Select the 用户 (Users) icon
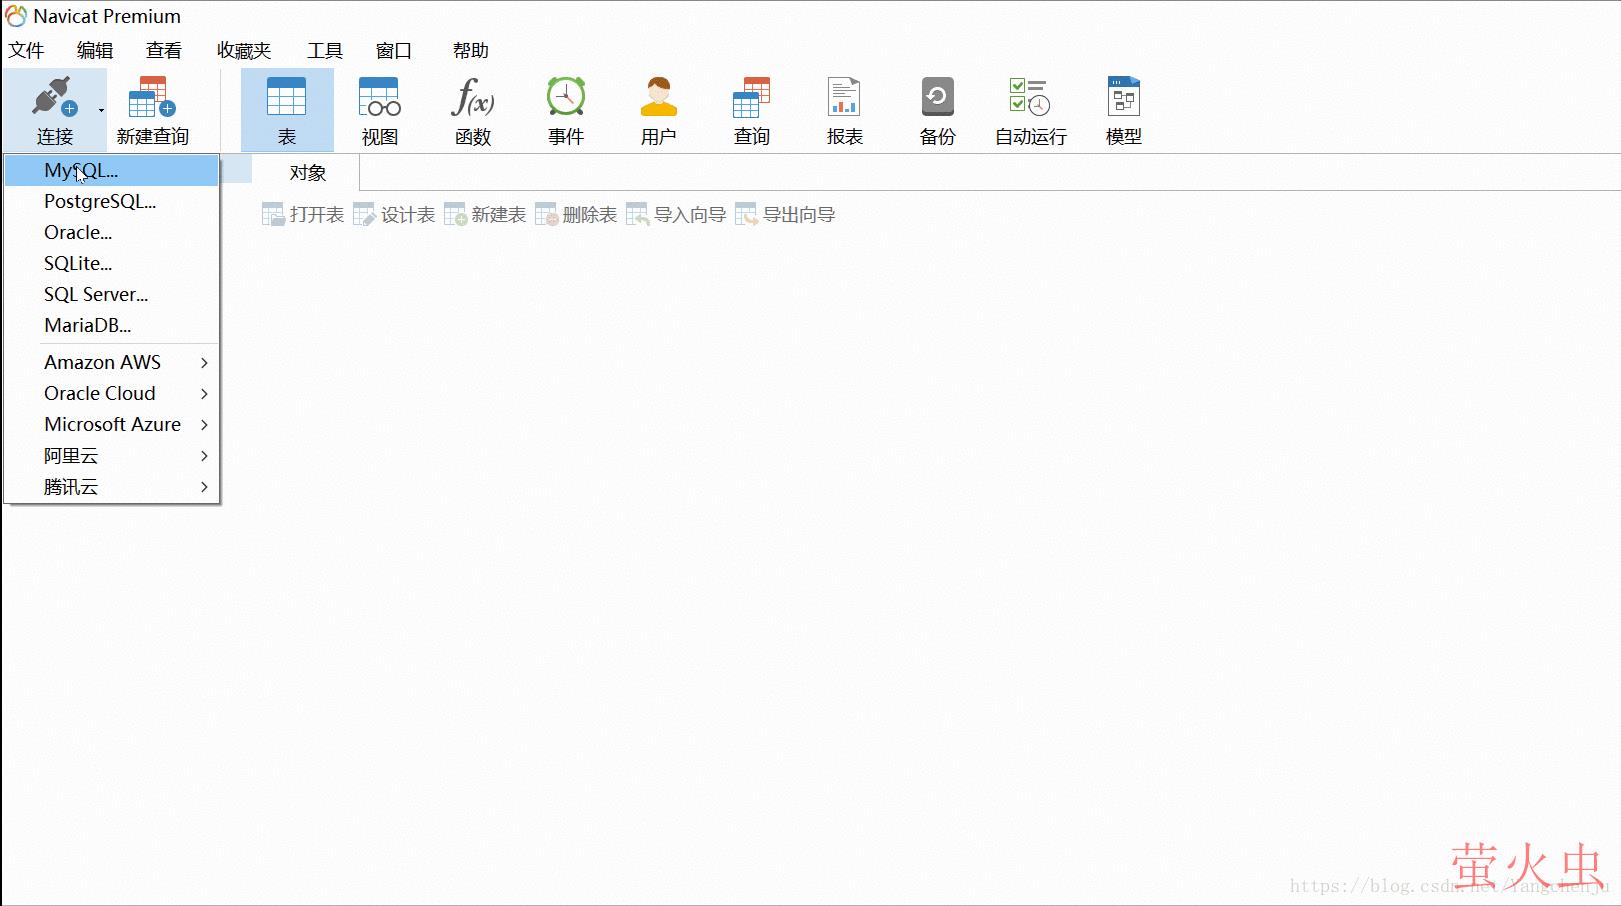 point(658,108)
